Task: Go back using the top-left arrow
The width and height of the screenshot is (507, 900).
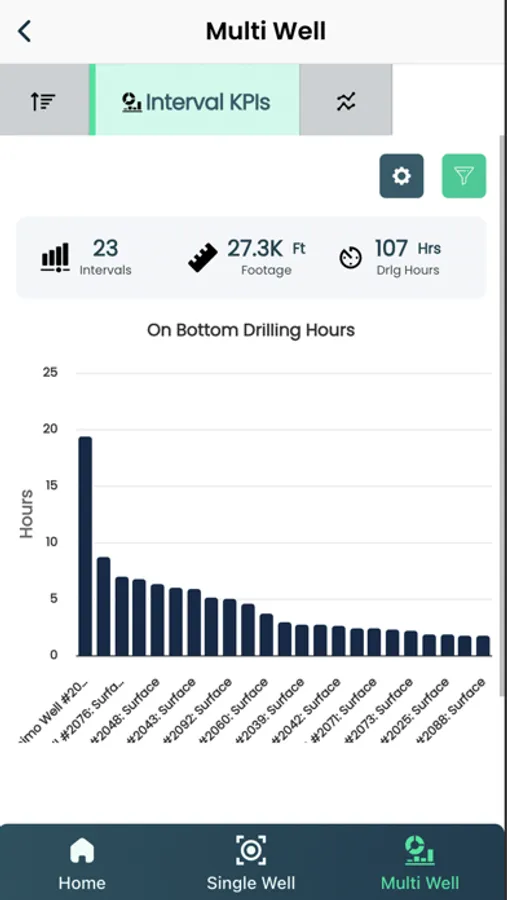Action: point(24,31)
